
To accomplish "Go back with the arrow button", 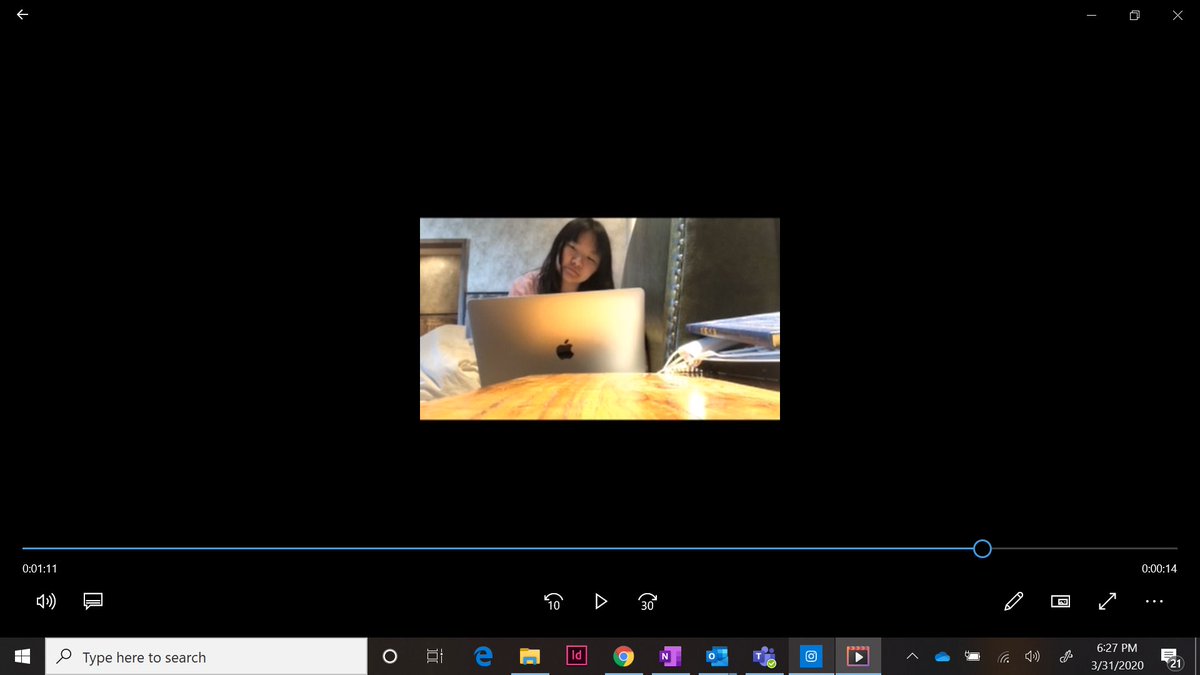I will pyautogui.click(x=22, y=15).
